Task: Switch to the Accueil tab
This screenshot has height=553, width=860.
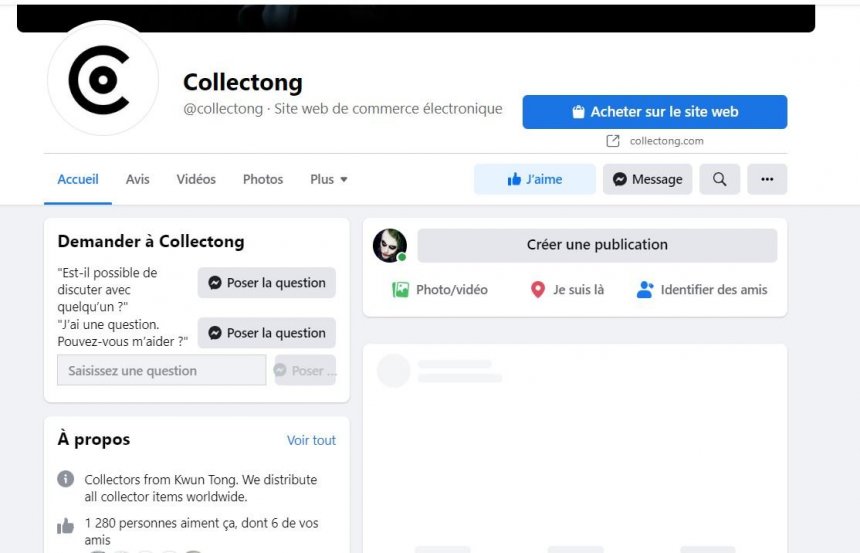Action: click(x=78, y=179)
